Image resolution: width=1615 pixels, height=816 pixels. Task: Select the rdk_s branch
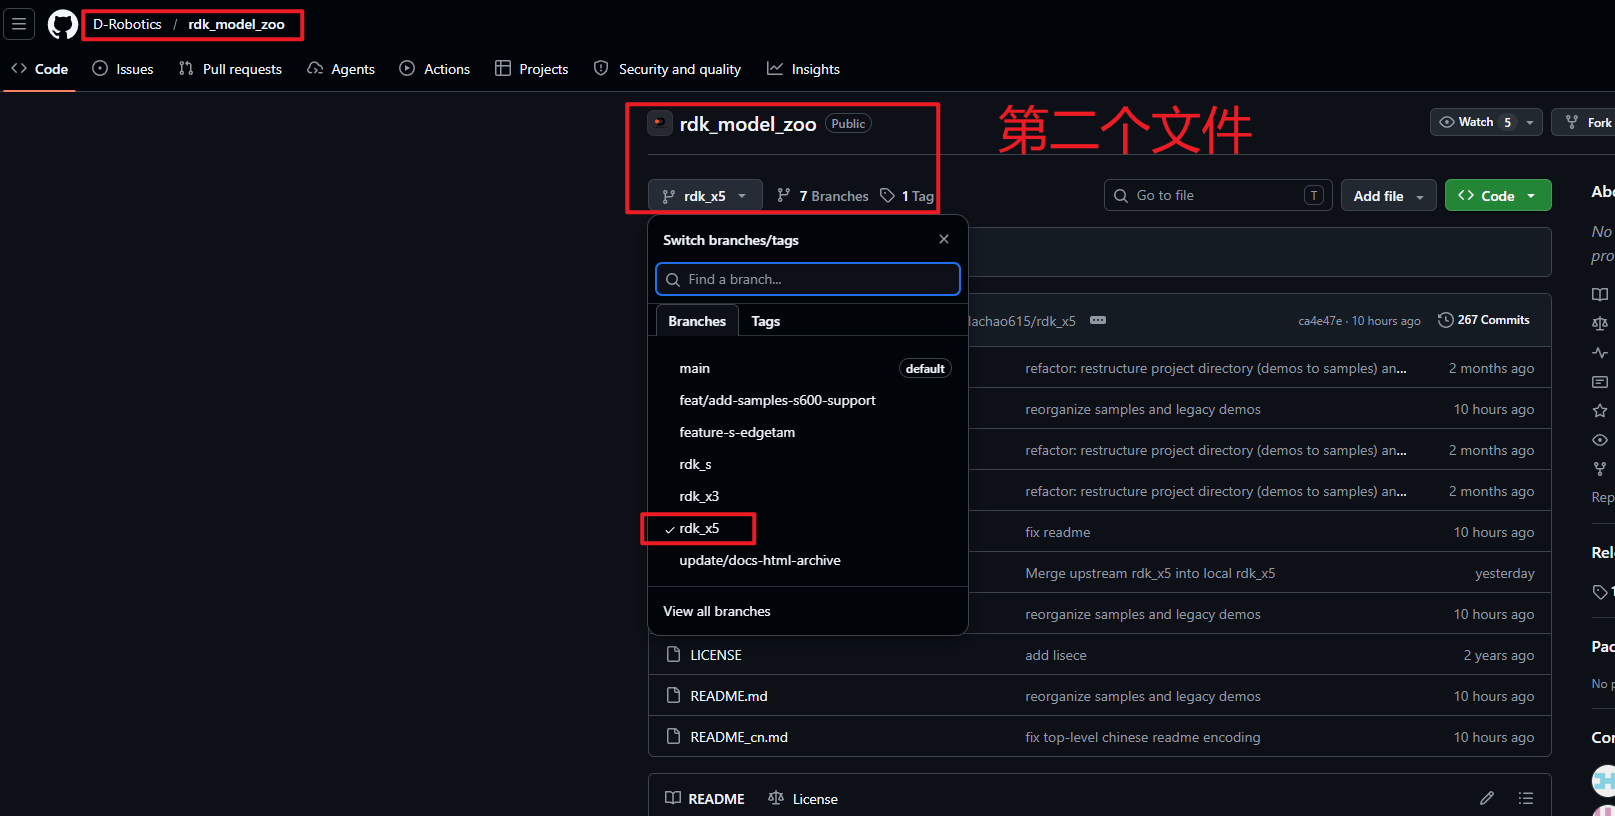[808, 464]
